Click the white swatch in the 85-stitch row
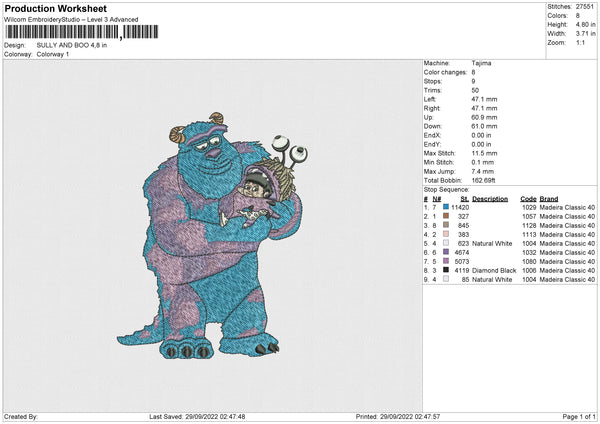 click(446, 279)
